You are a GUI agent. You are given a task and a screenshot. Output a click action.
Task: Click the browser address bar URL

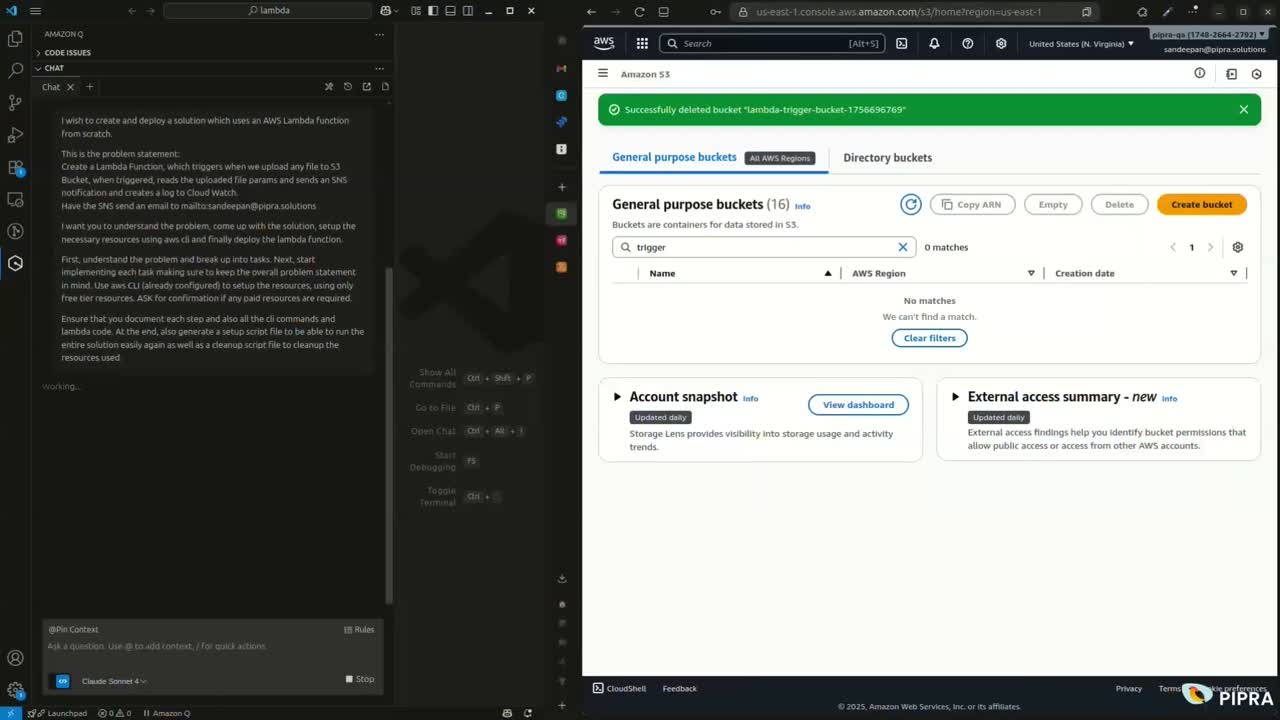898,12
